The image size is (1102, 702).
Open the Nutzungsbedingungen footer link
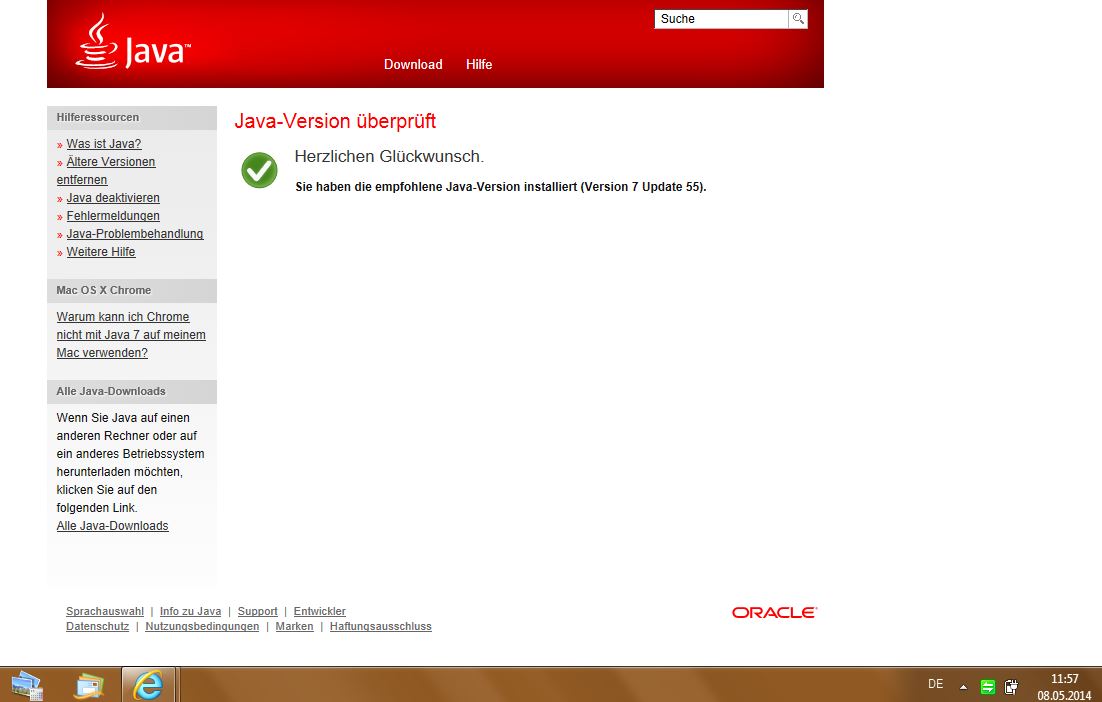tap(202, 626)
